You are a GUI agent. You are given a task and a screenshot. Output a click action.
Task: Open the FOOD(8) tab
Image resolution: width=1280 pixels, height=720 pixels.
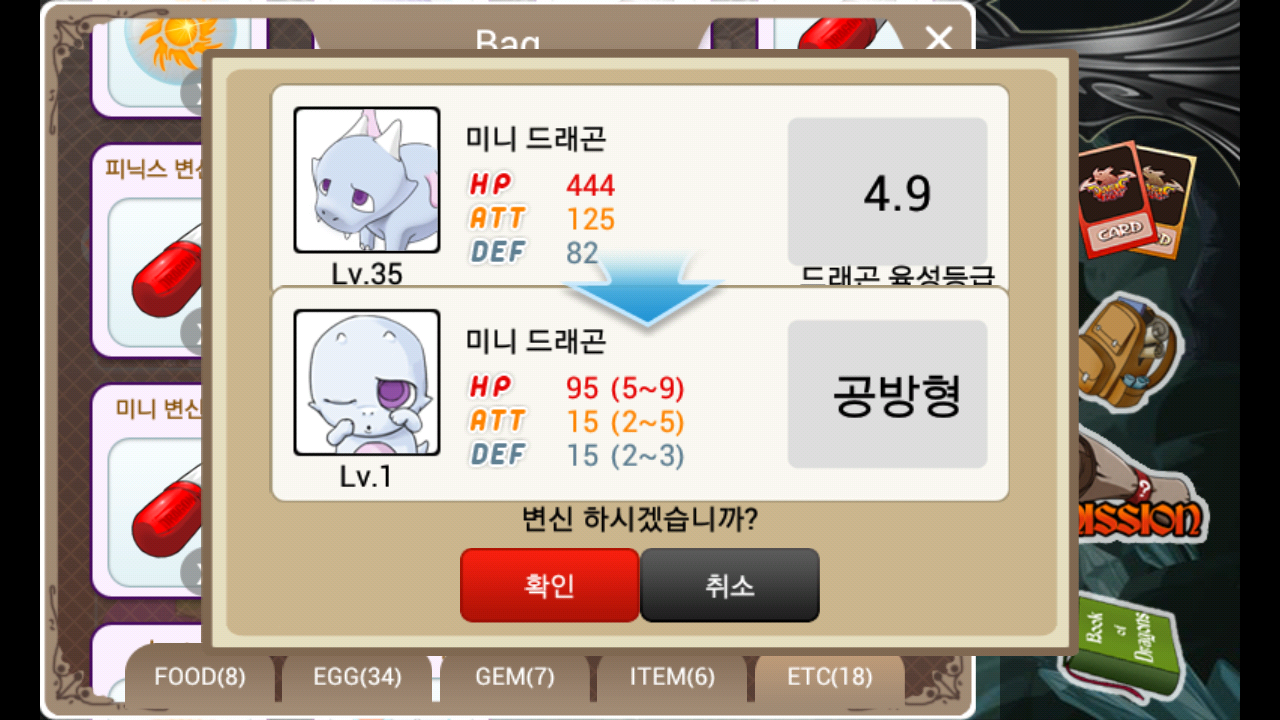[x=200, y=677]
